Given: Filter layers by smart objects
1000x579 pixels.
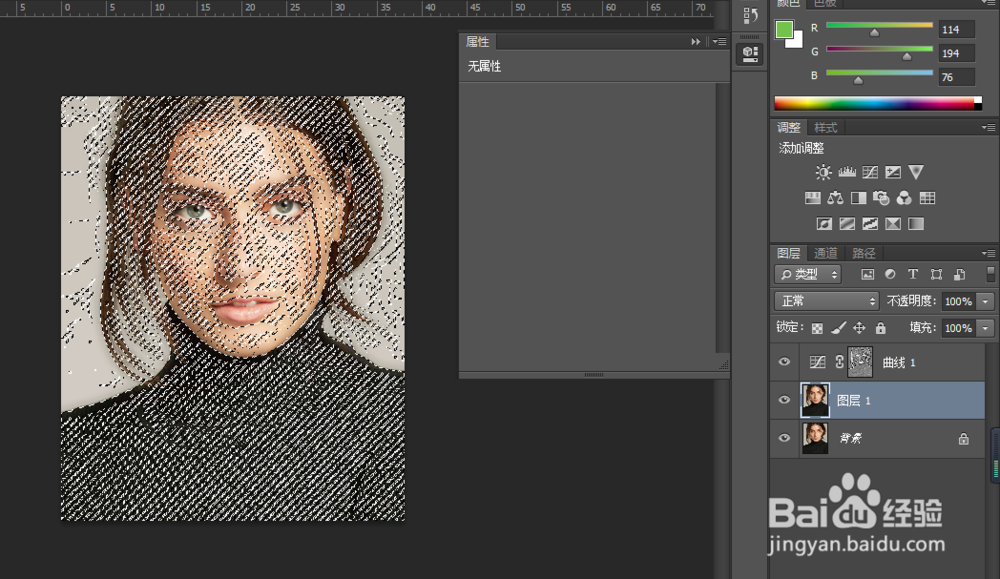Looking at the screenshot, I should [959, 275].
